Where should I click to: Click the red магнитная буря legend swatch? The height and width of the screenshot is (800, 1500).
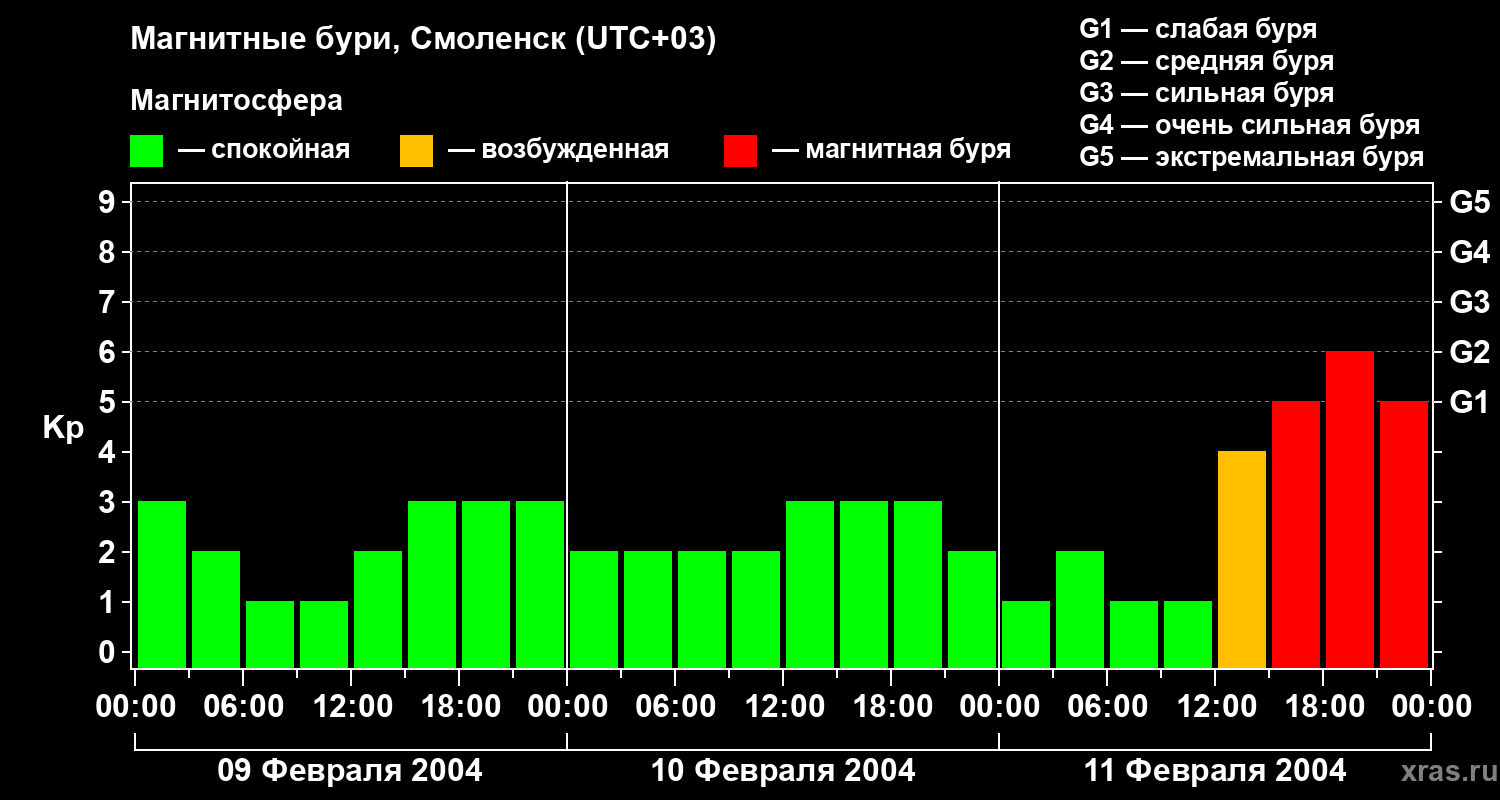click(x=740, y=151)
